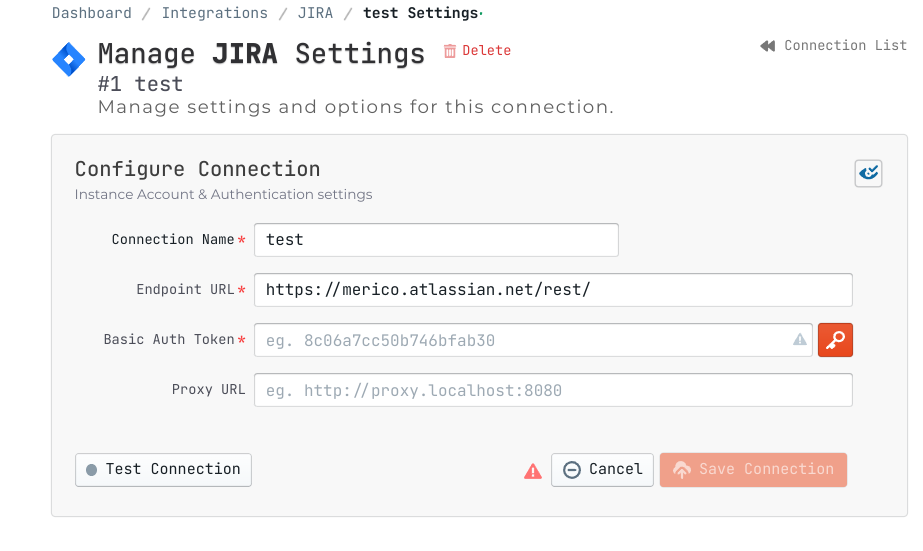Open the Connection List link

(845, 46)
